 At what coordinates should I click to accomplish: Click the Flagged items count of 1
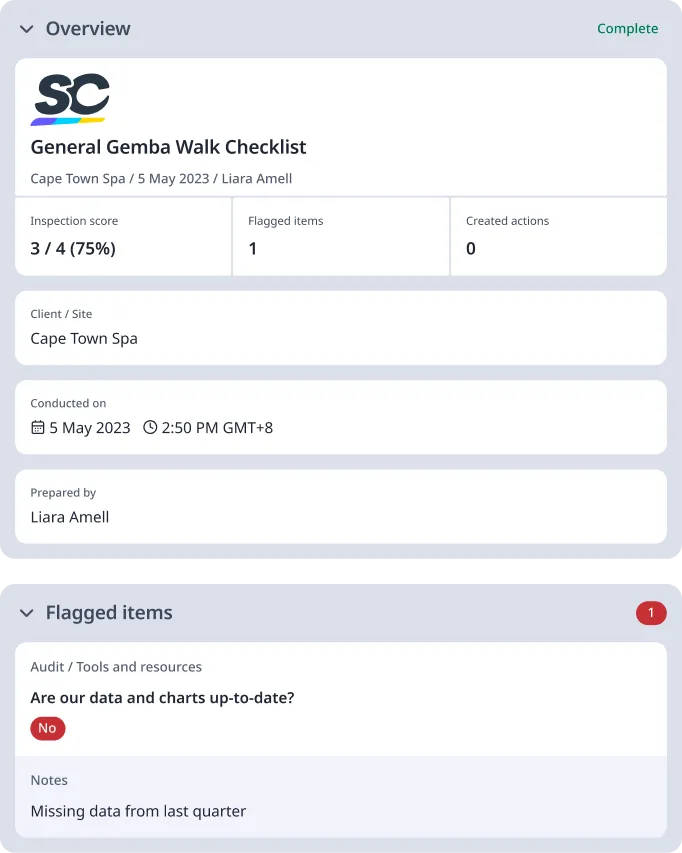[254, 249]
